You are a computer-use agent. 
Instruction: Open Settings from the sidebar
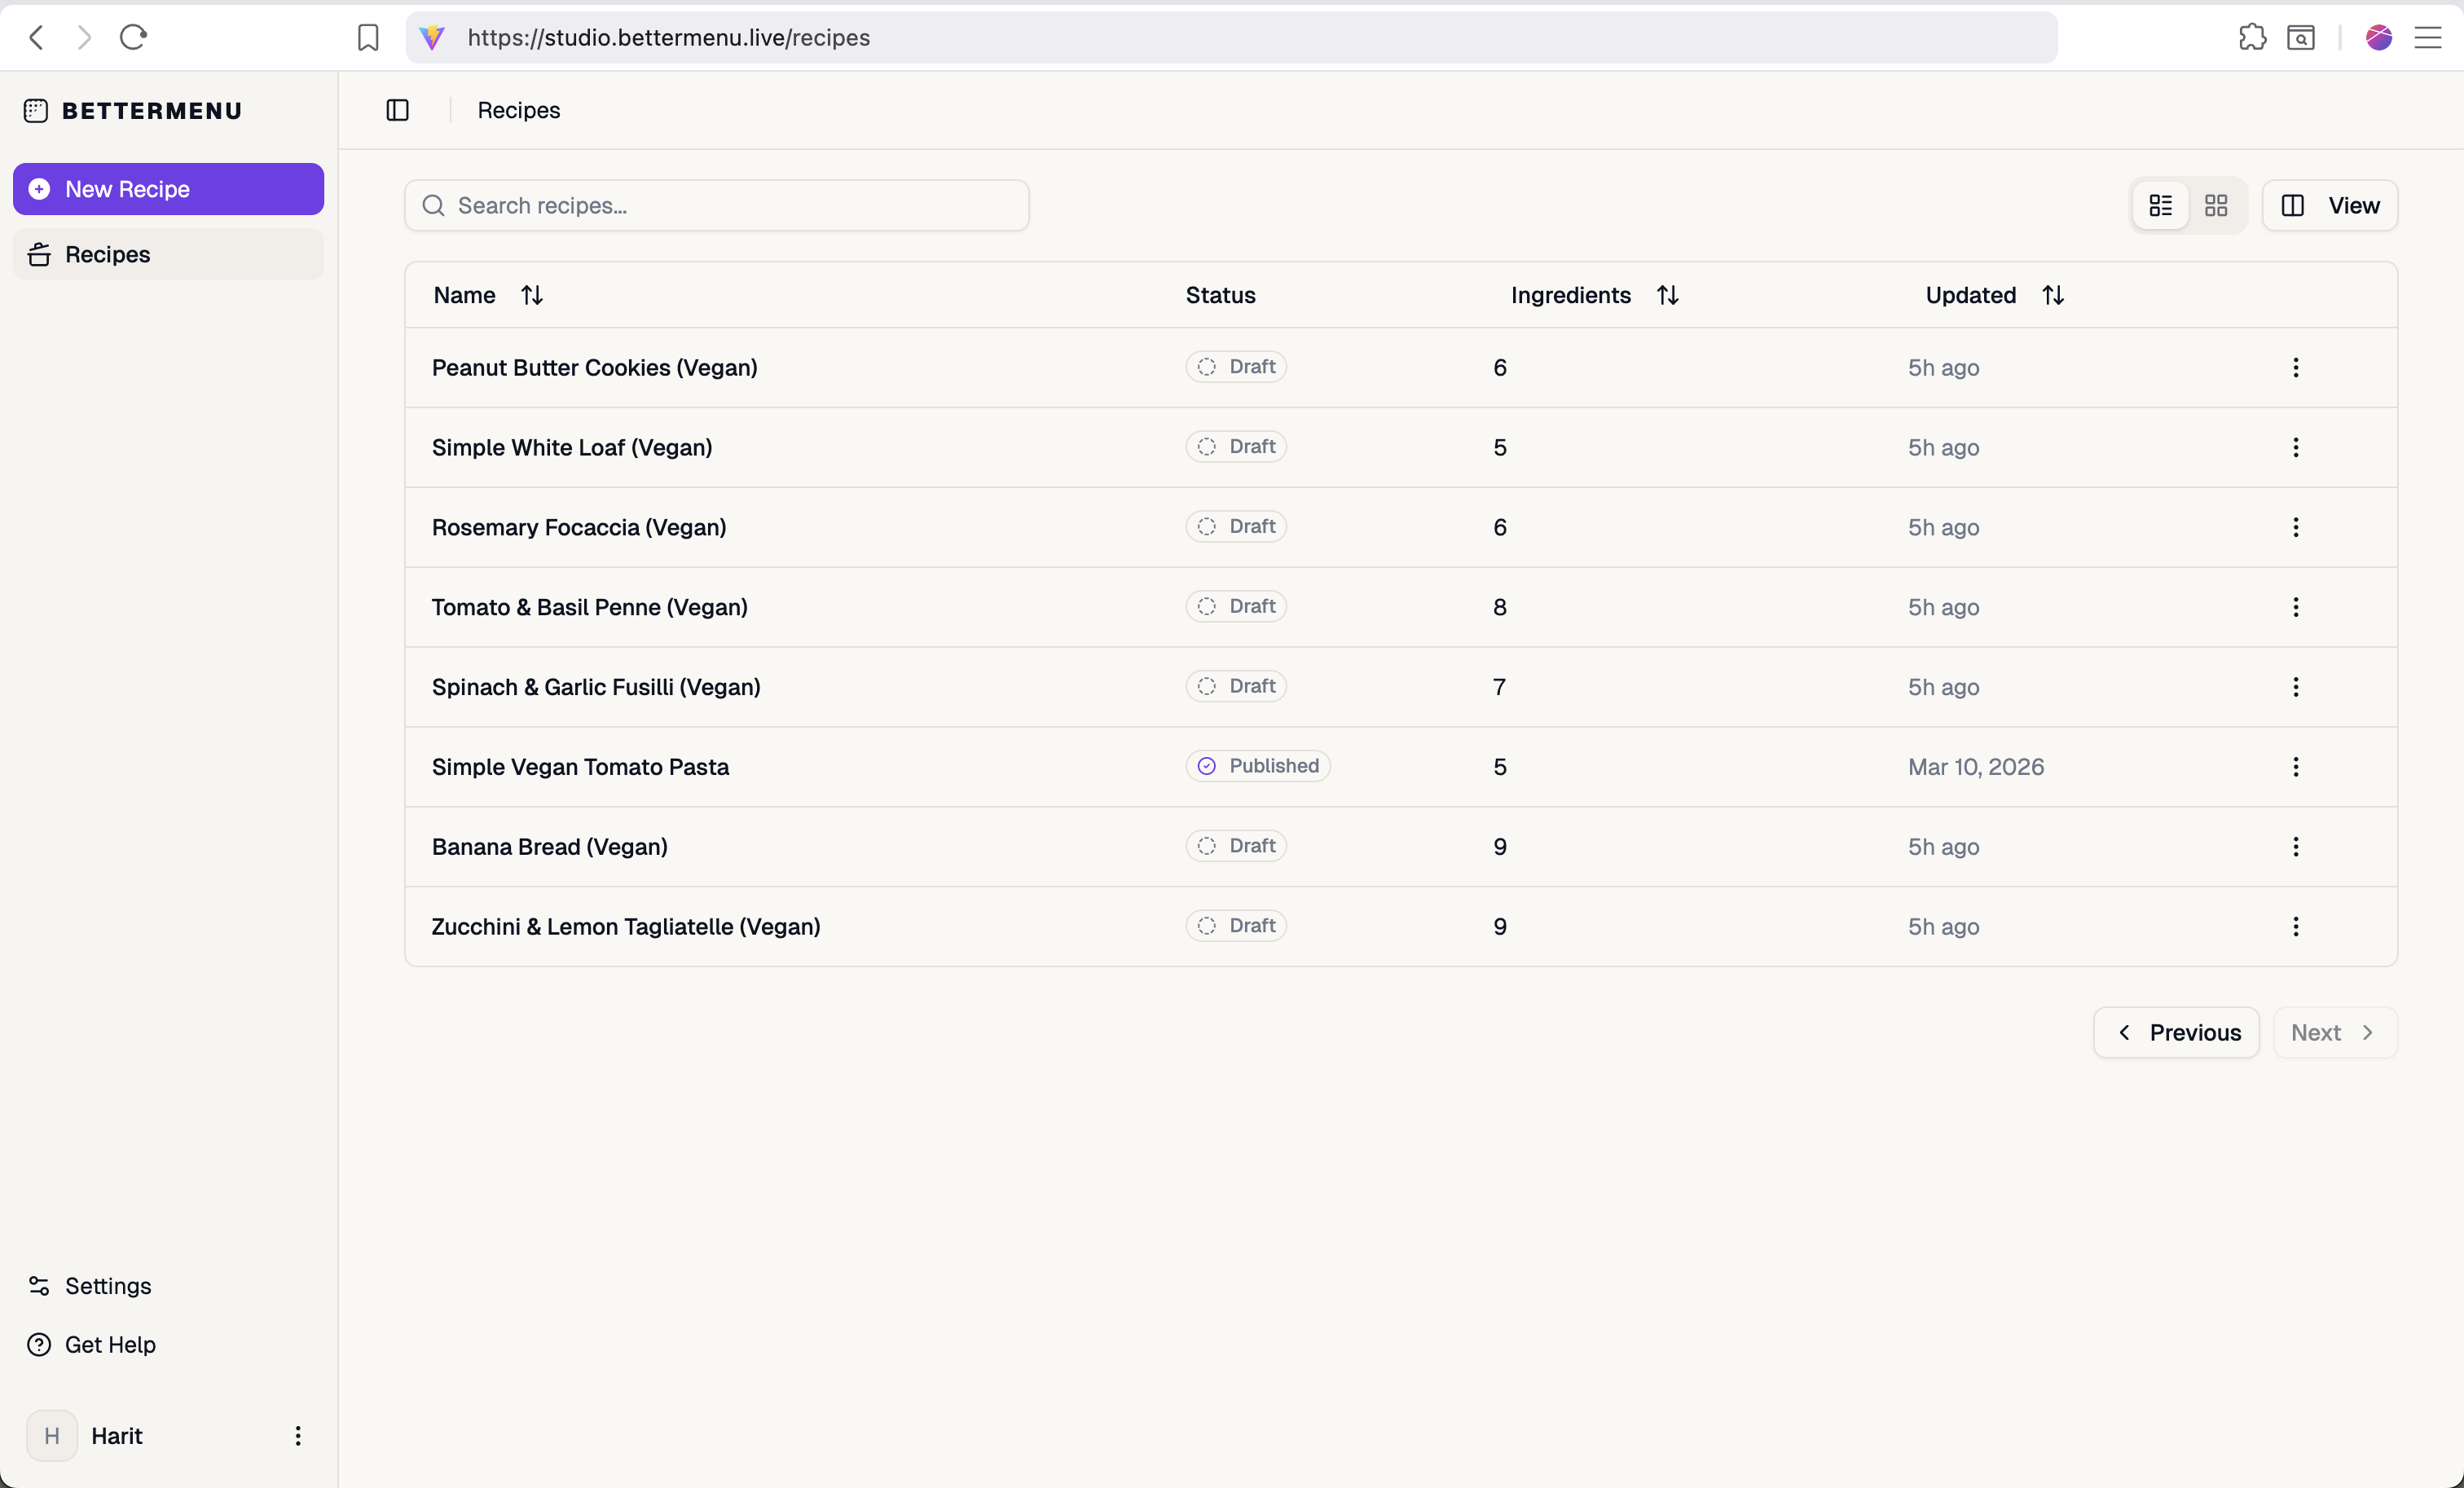pos(108,1285)
